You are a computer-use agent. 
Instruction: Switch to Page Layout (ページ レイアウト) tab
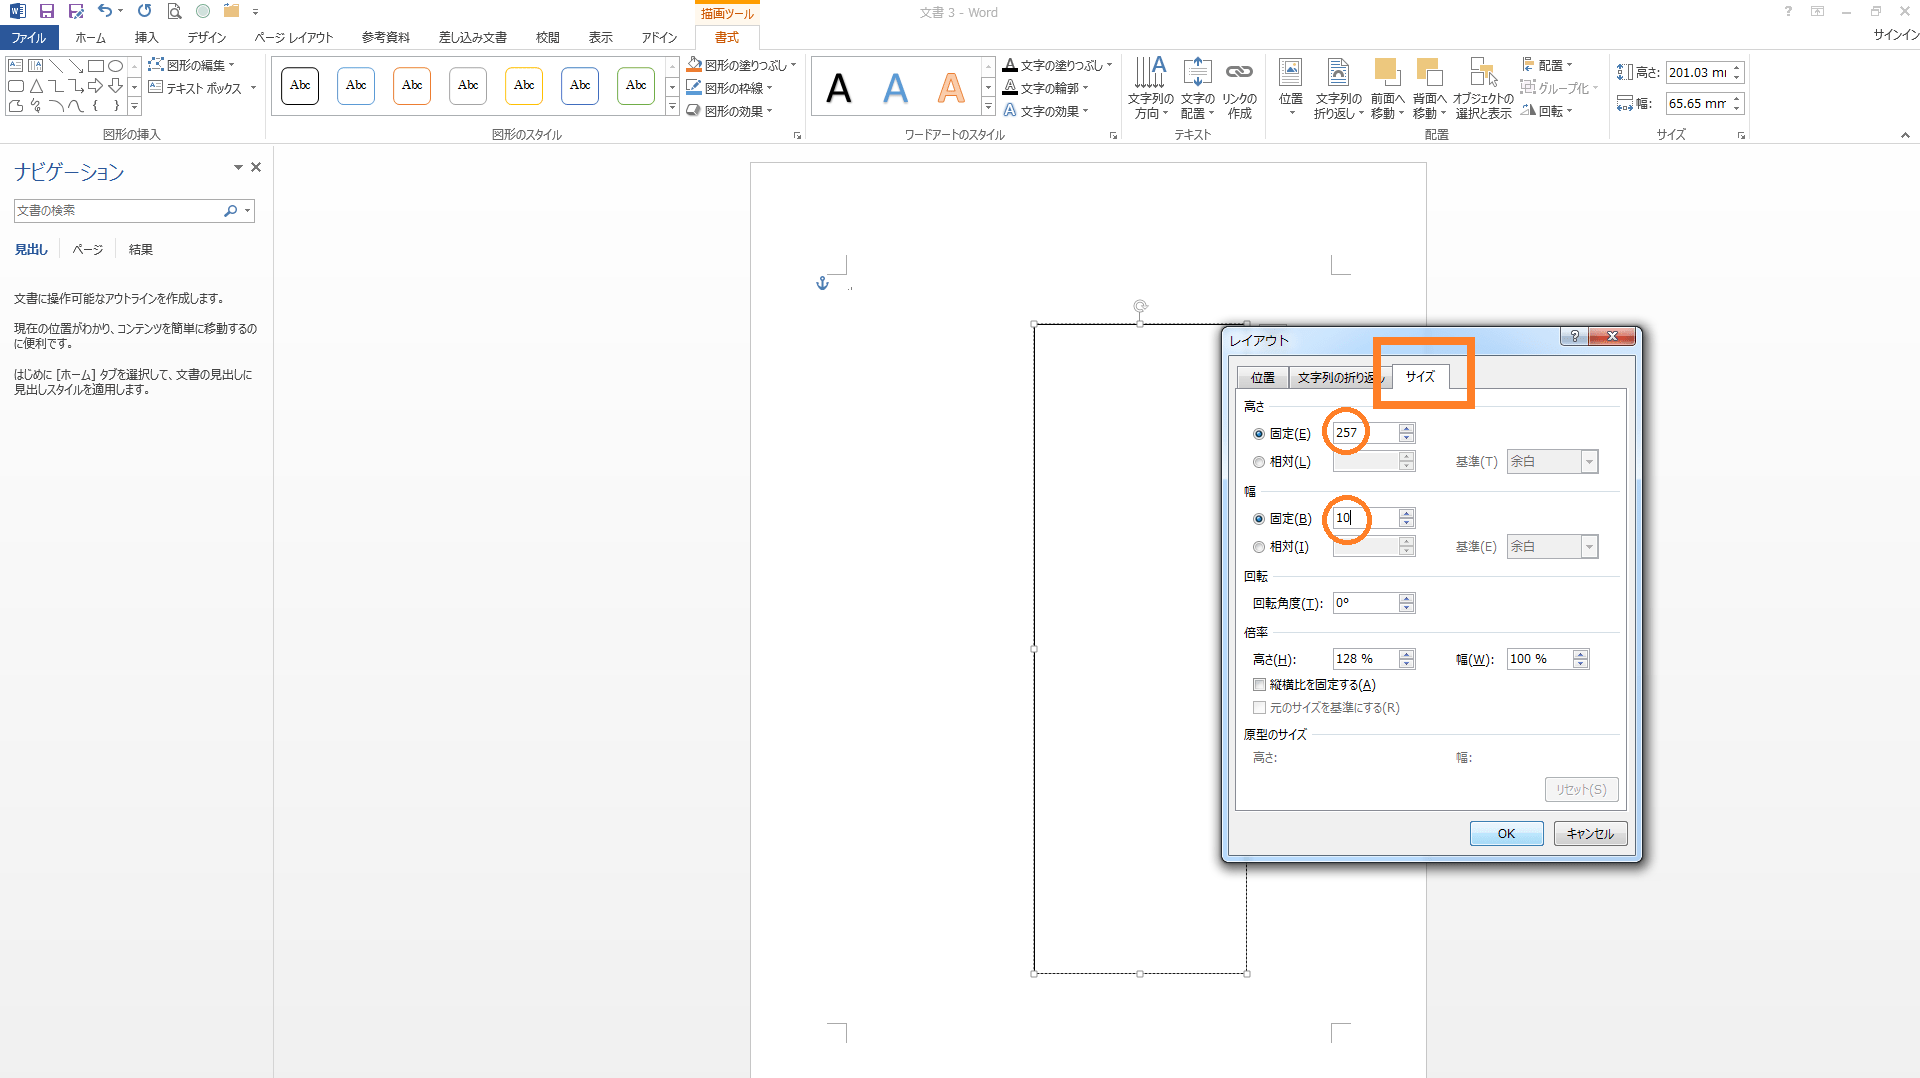click(x=293, y=37)
